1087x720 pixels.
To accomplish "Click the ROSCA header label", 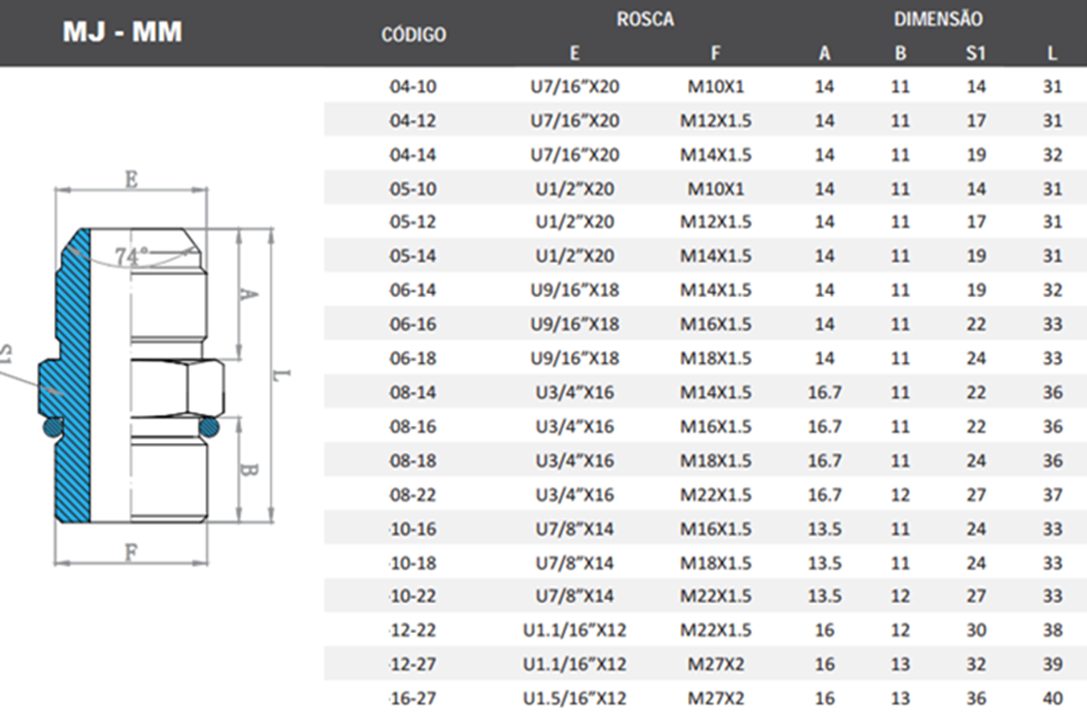I will (645, 19).
